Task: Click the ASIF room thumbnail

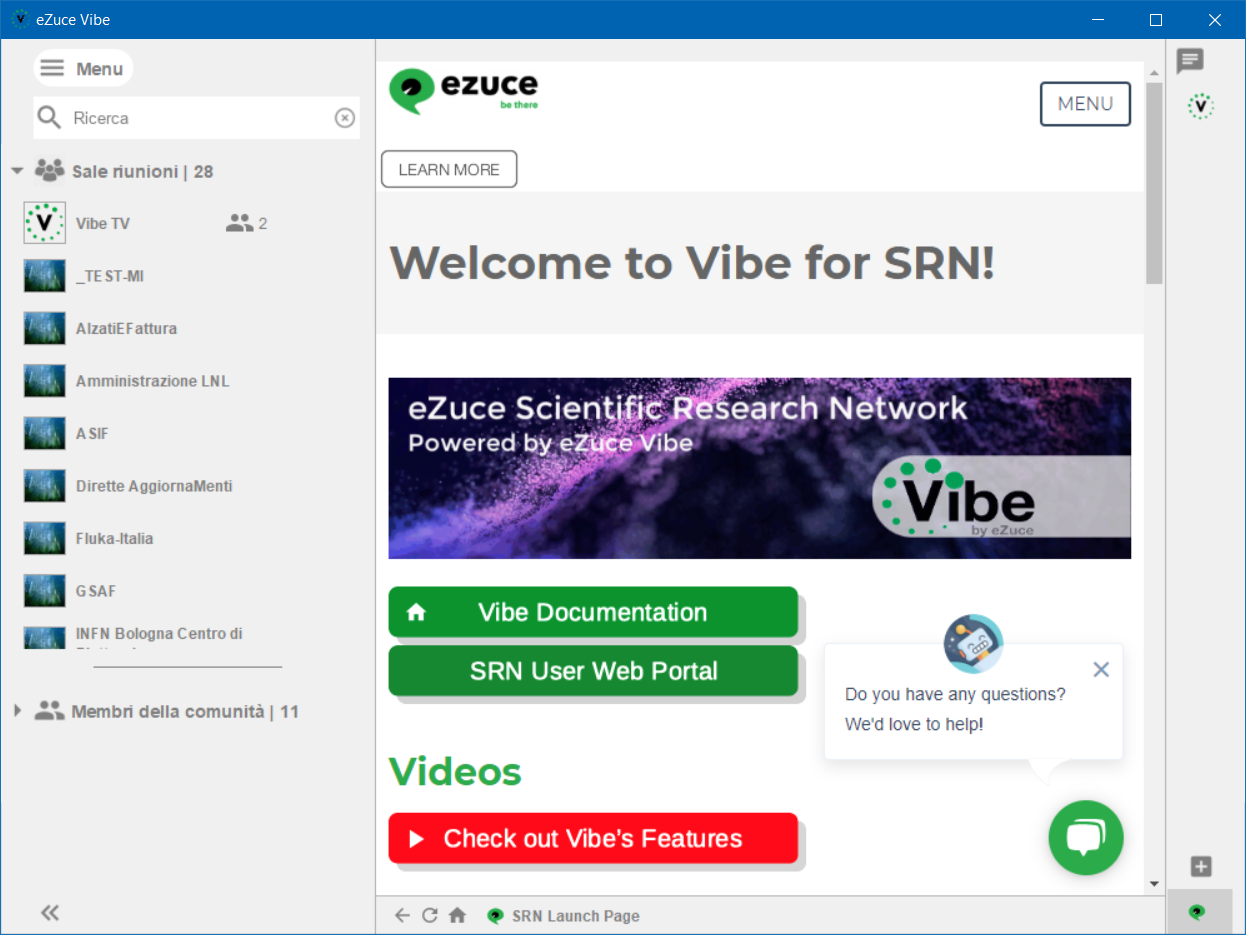Action: (x=44, y=433)
